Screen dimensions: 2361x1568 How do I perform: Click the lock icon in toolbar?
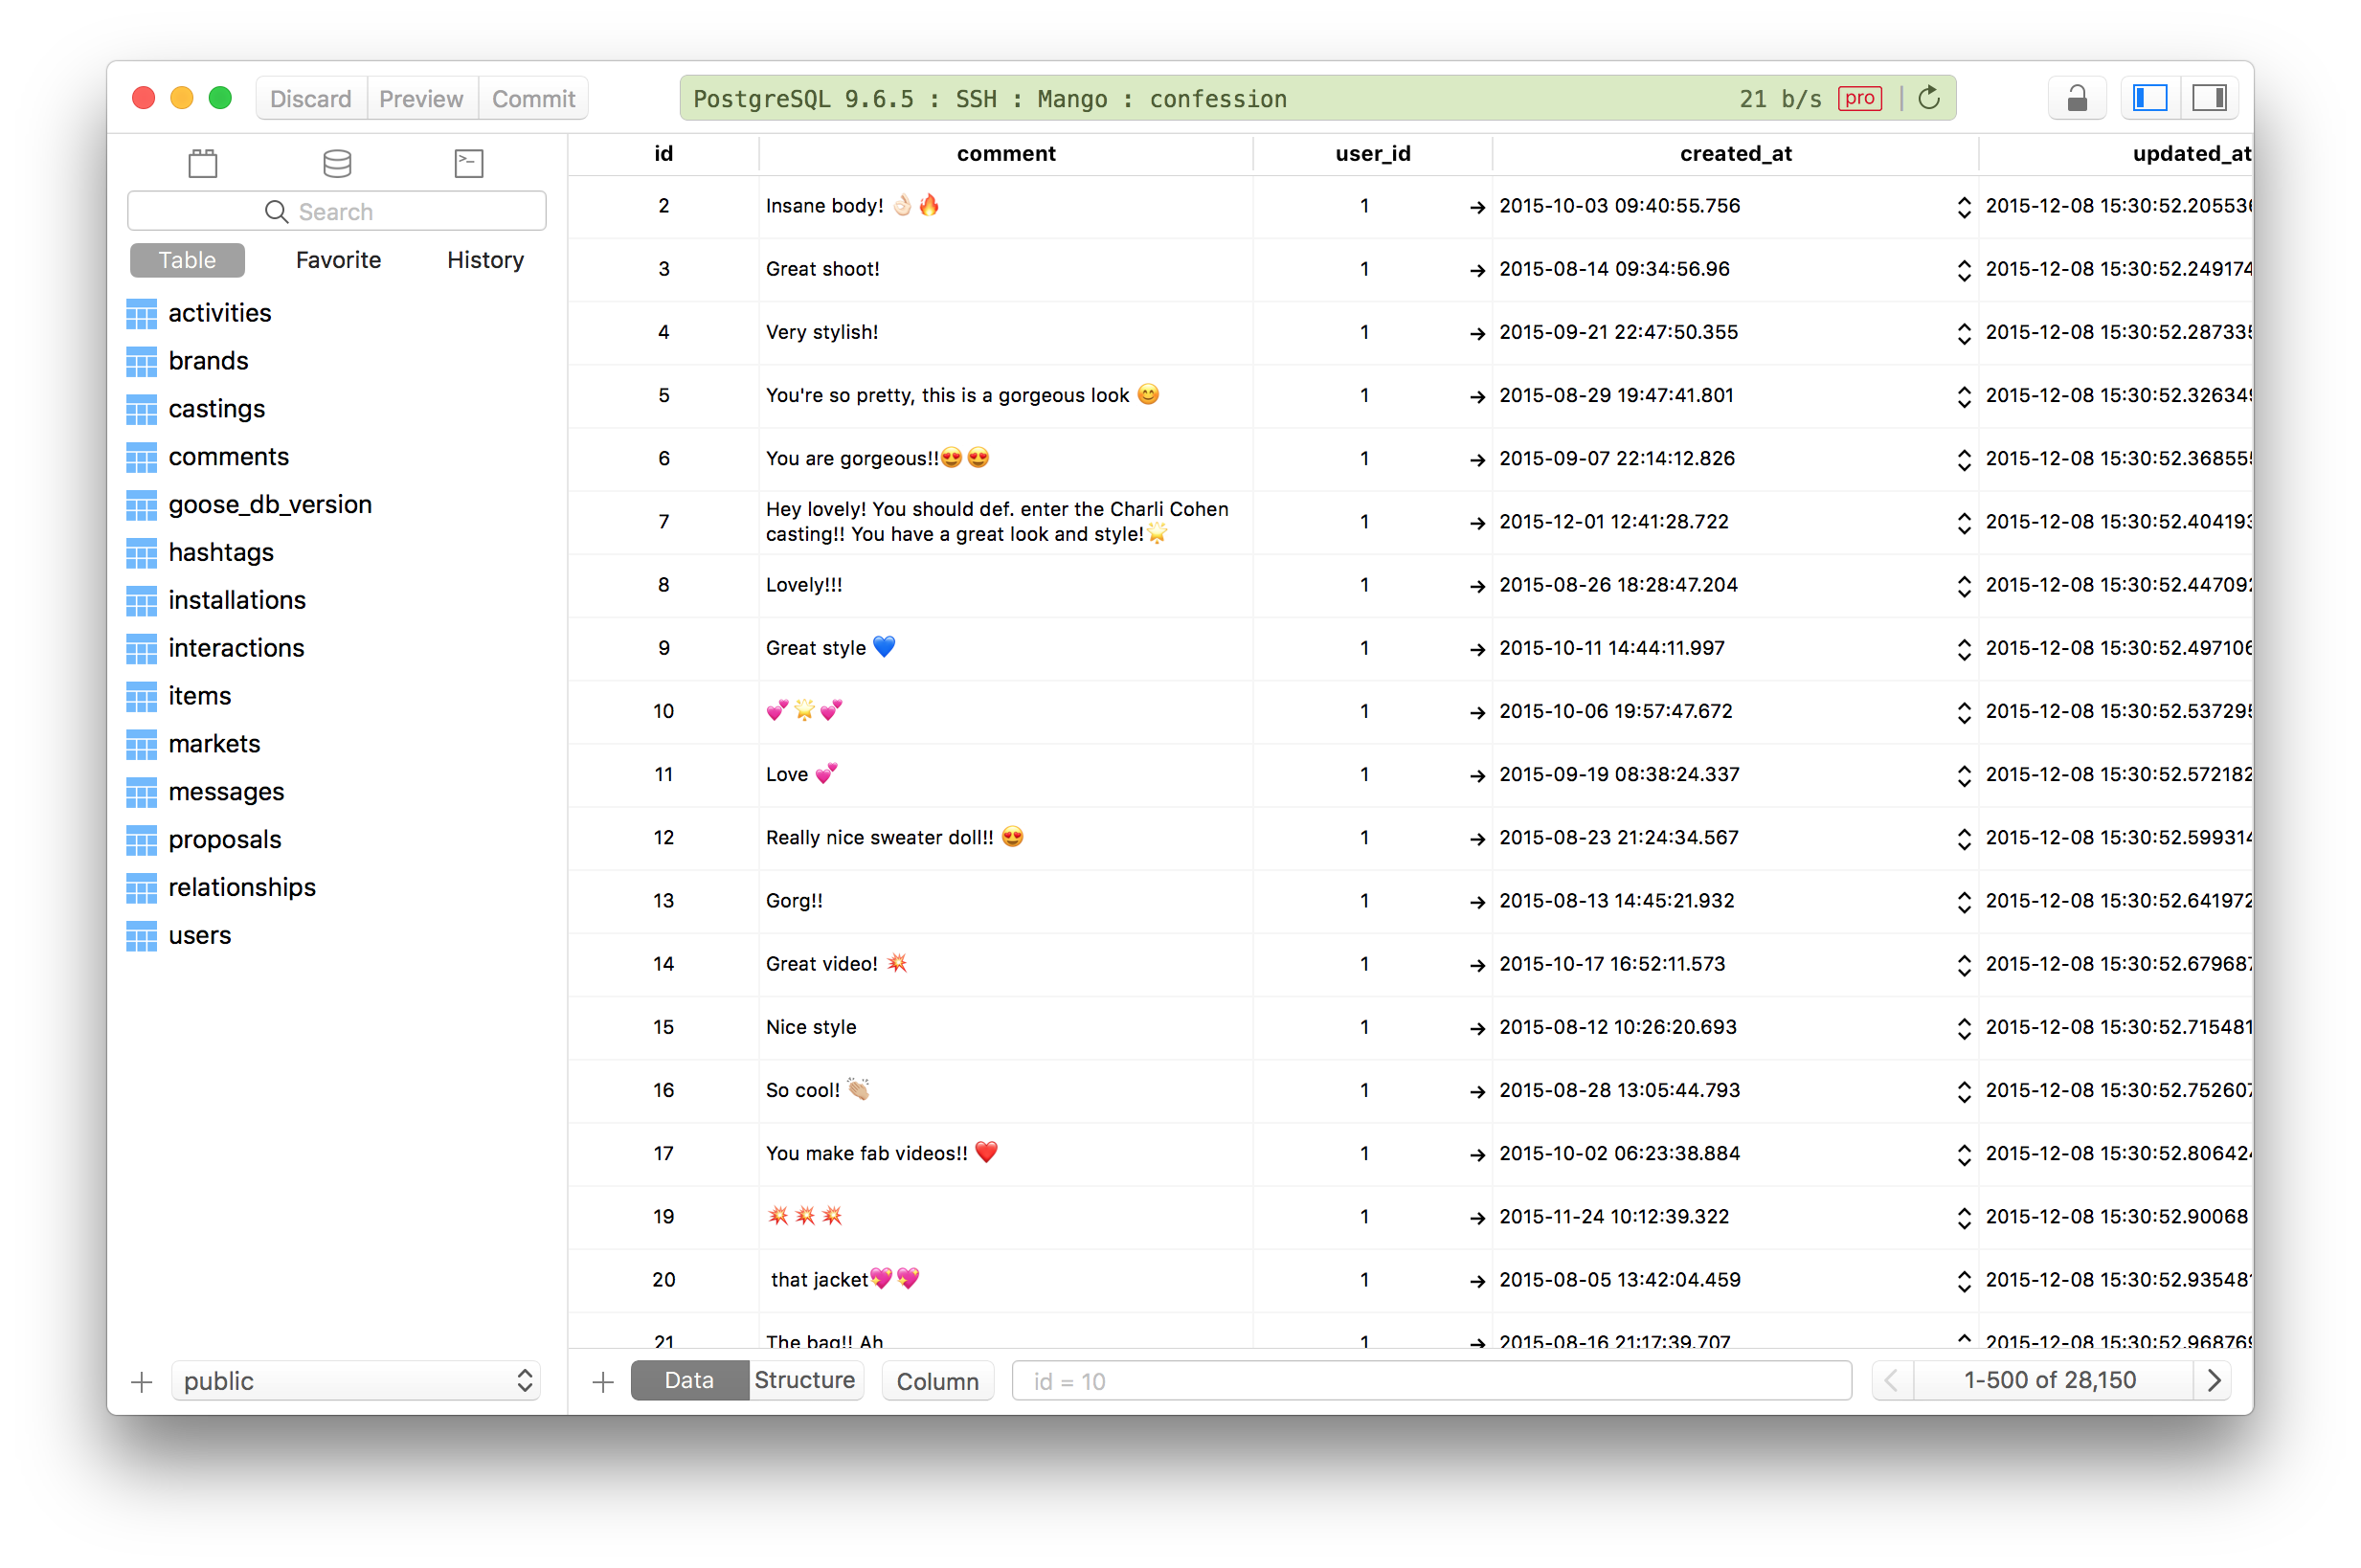[x=2076, y=98]
